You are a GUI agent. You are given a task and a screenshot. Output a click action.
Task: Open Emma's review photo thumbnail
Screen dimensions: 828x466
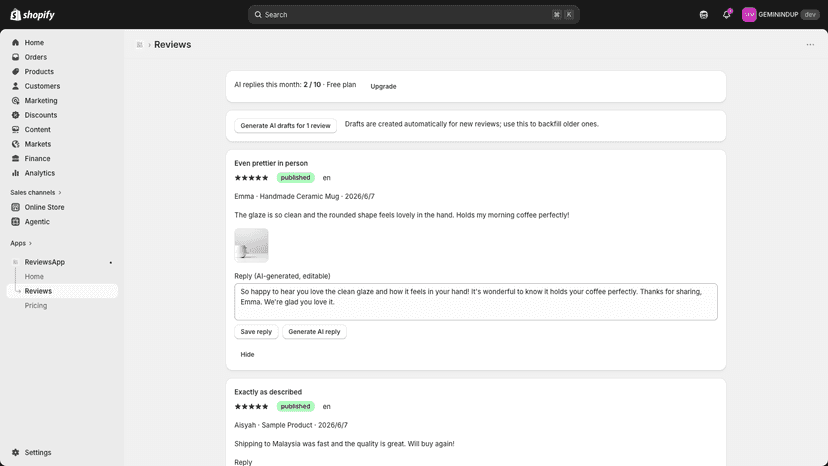pyautogui.click(x=251, y=245)
